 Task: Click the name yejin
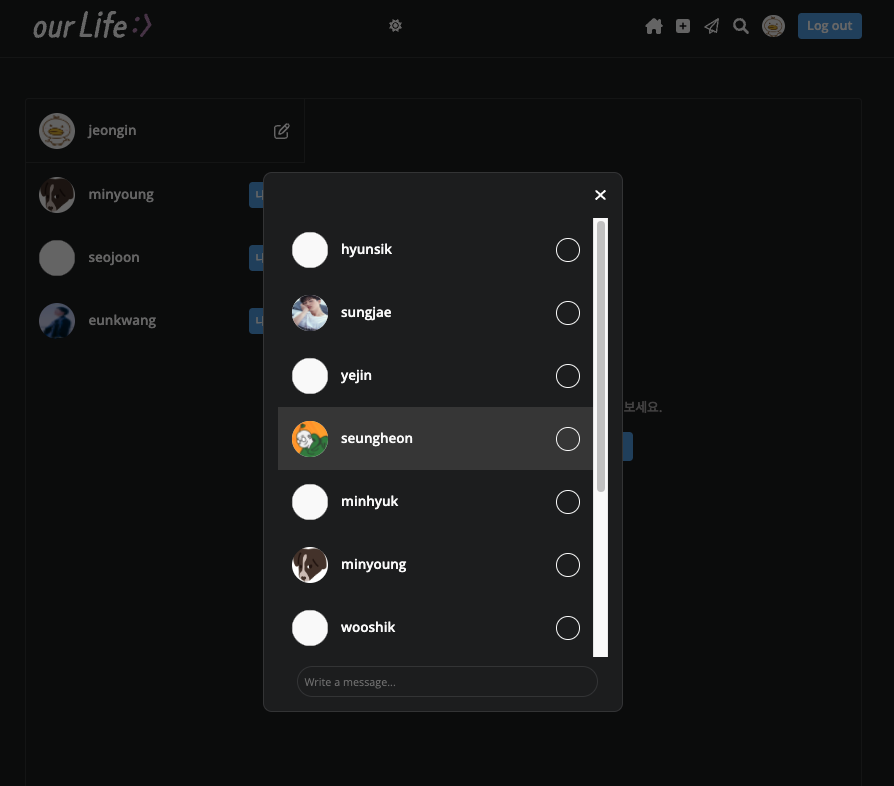point(356,376)
